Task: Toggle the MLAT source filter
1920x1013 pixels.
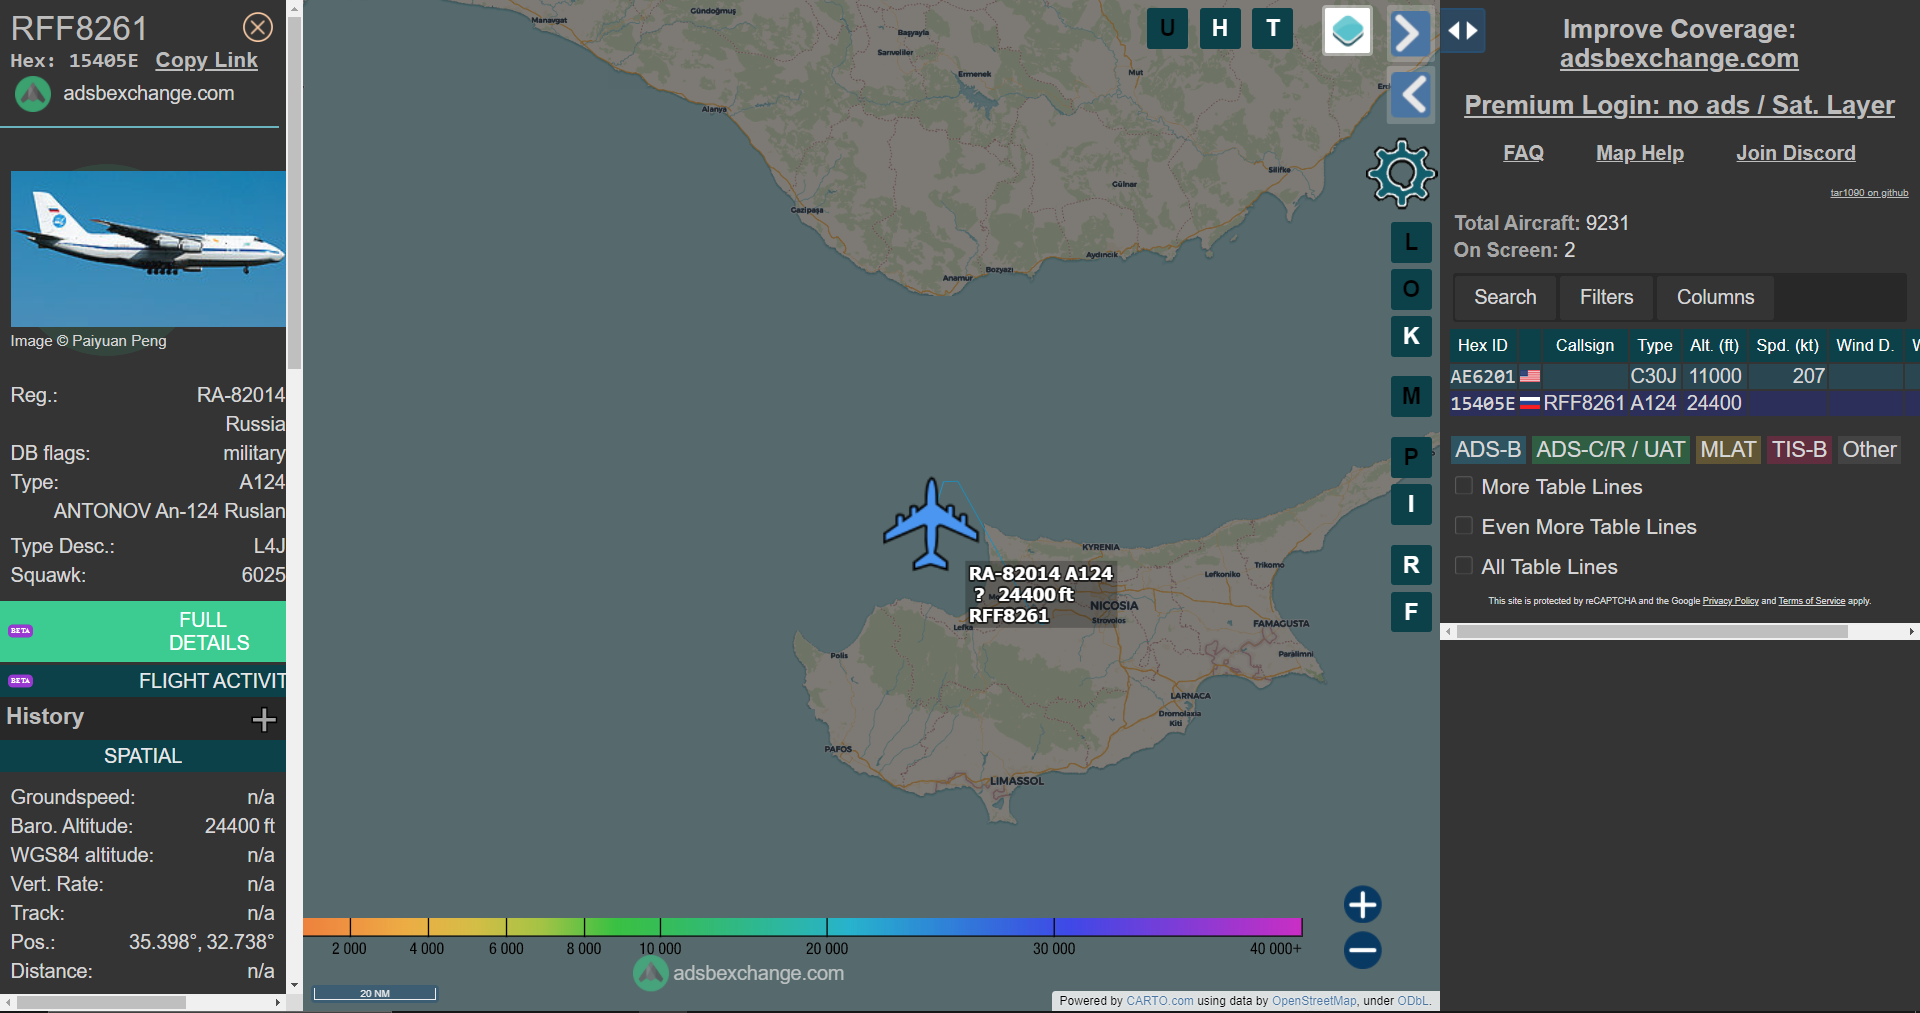Action: click(1728, 450)
